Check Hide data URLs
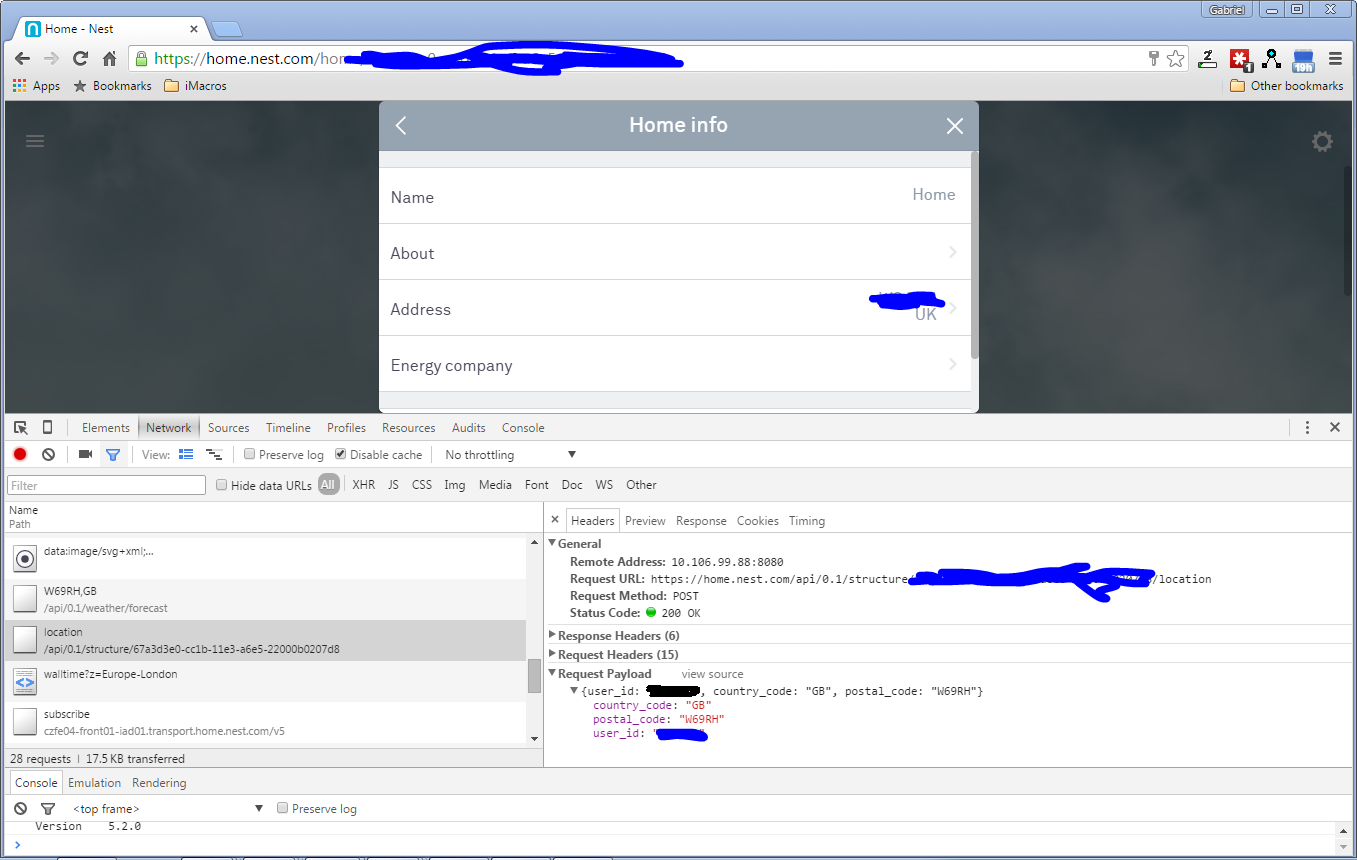1357x860 pixels. [x=222, y=485]
